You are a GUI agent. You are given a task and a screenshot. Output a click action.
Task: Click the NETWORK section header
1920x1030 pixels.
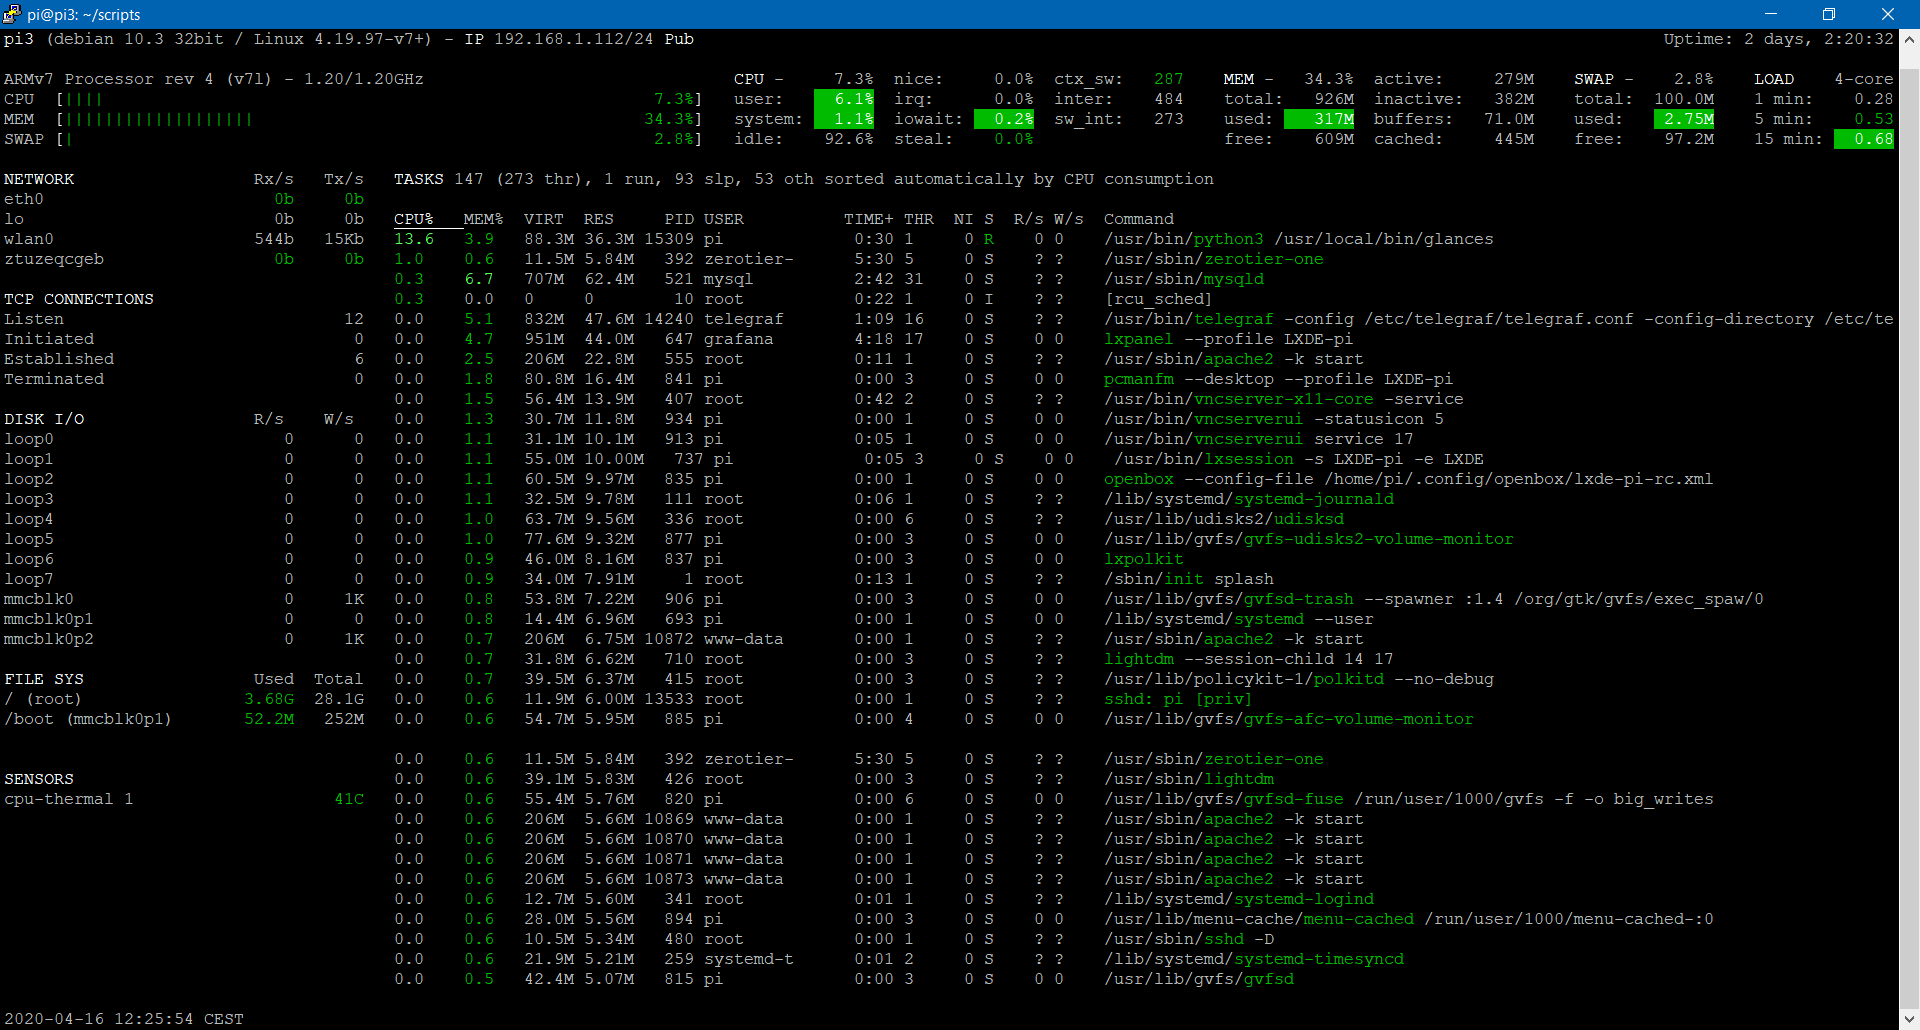(40, 178)
